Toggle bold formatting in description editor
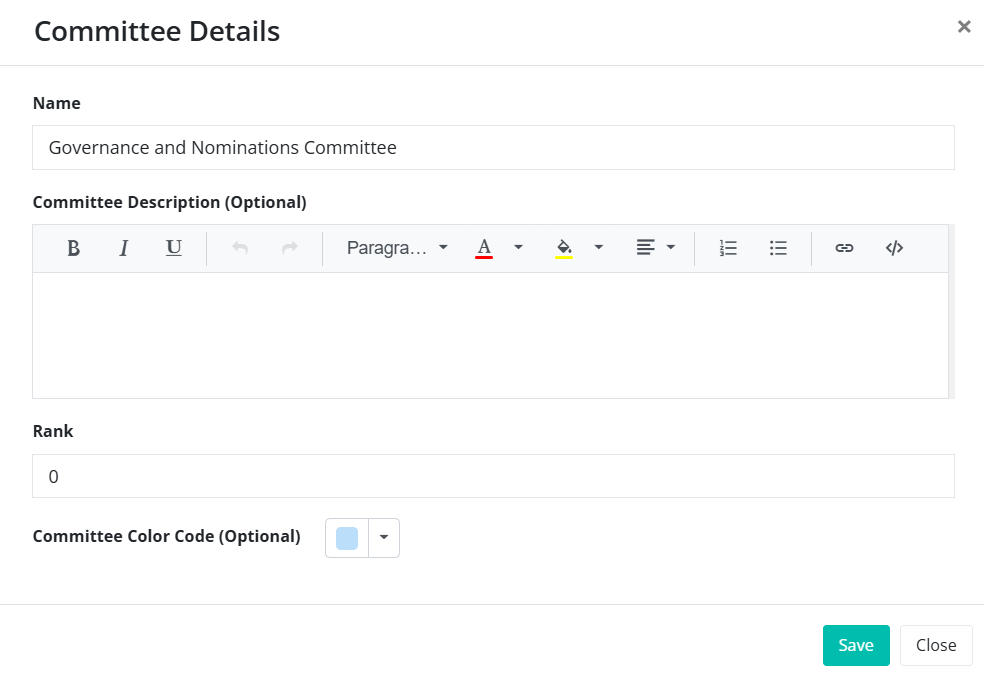This screenshot has width=984, height=681. tap(73, 248)
